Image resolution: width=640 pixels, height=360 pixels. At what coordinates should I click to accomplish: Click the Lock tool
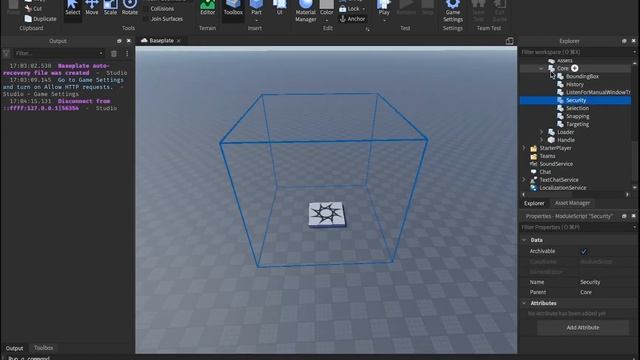(349, 9)
